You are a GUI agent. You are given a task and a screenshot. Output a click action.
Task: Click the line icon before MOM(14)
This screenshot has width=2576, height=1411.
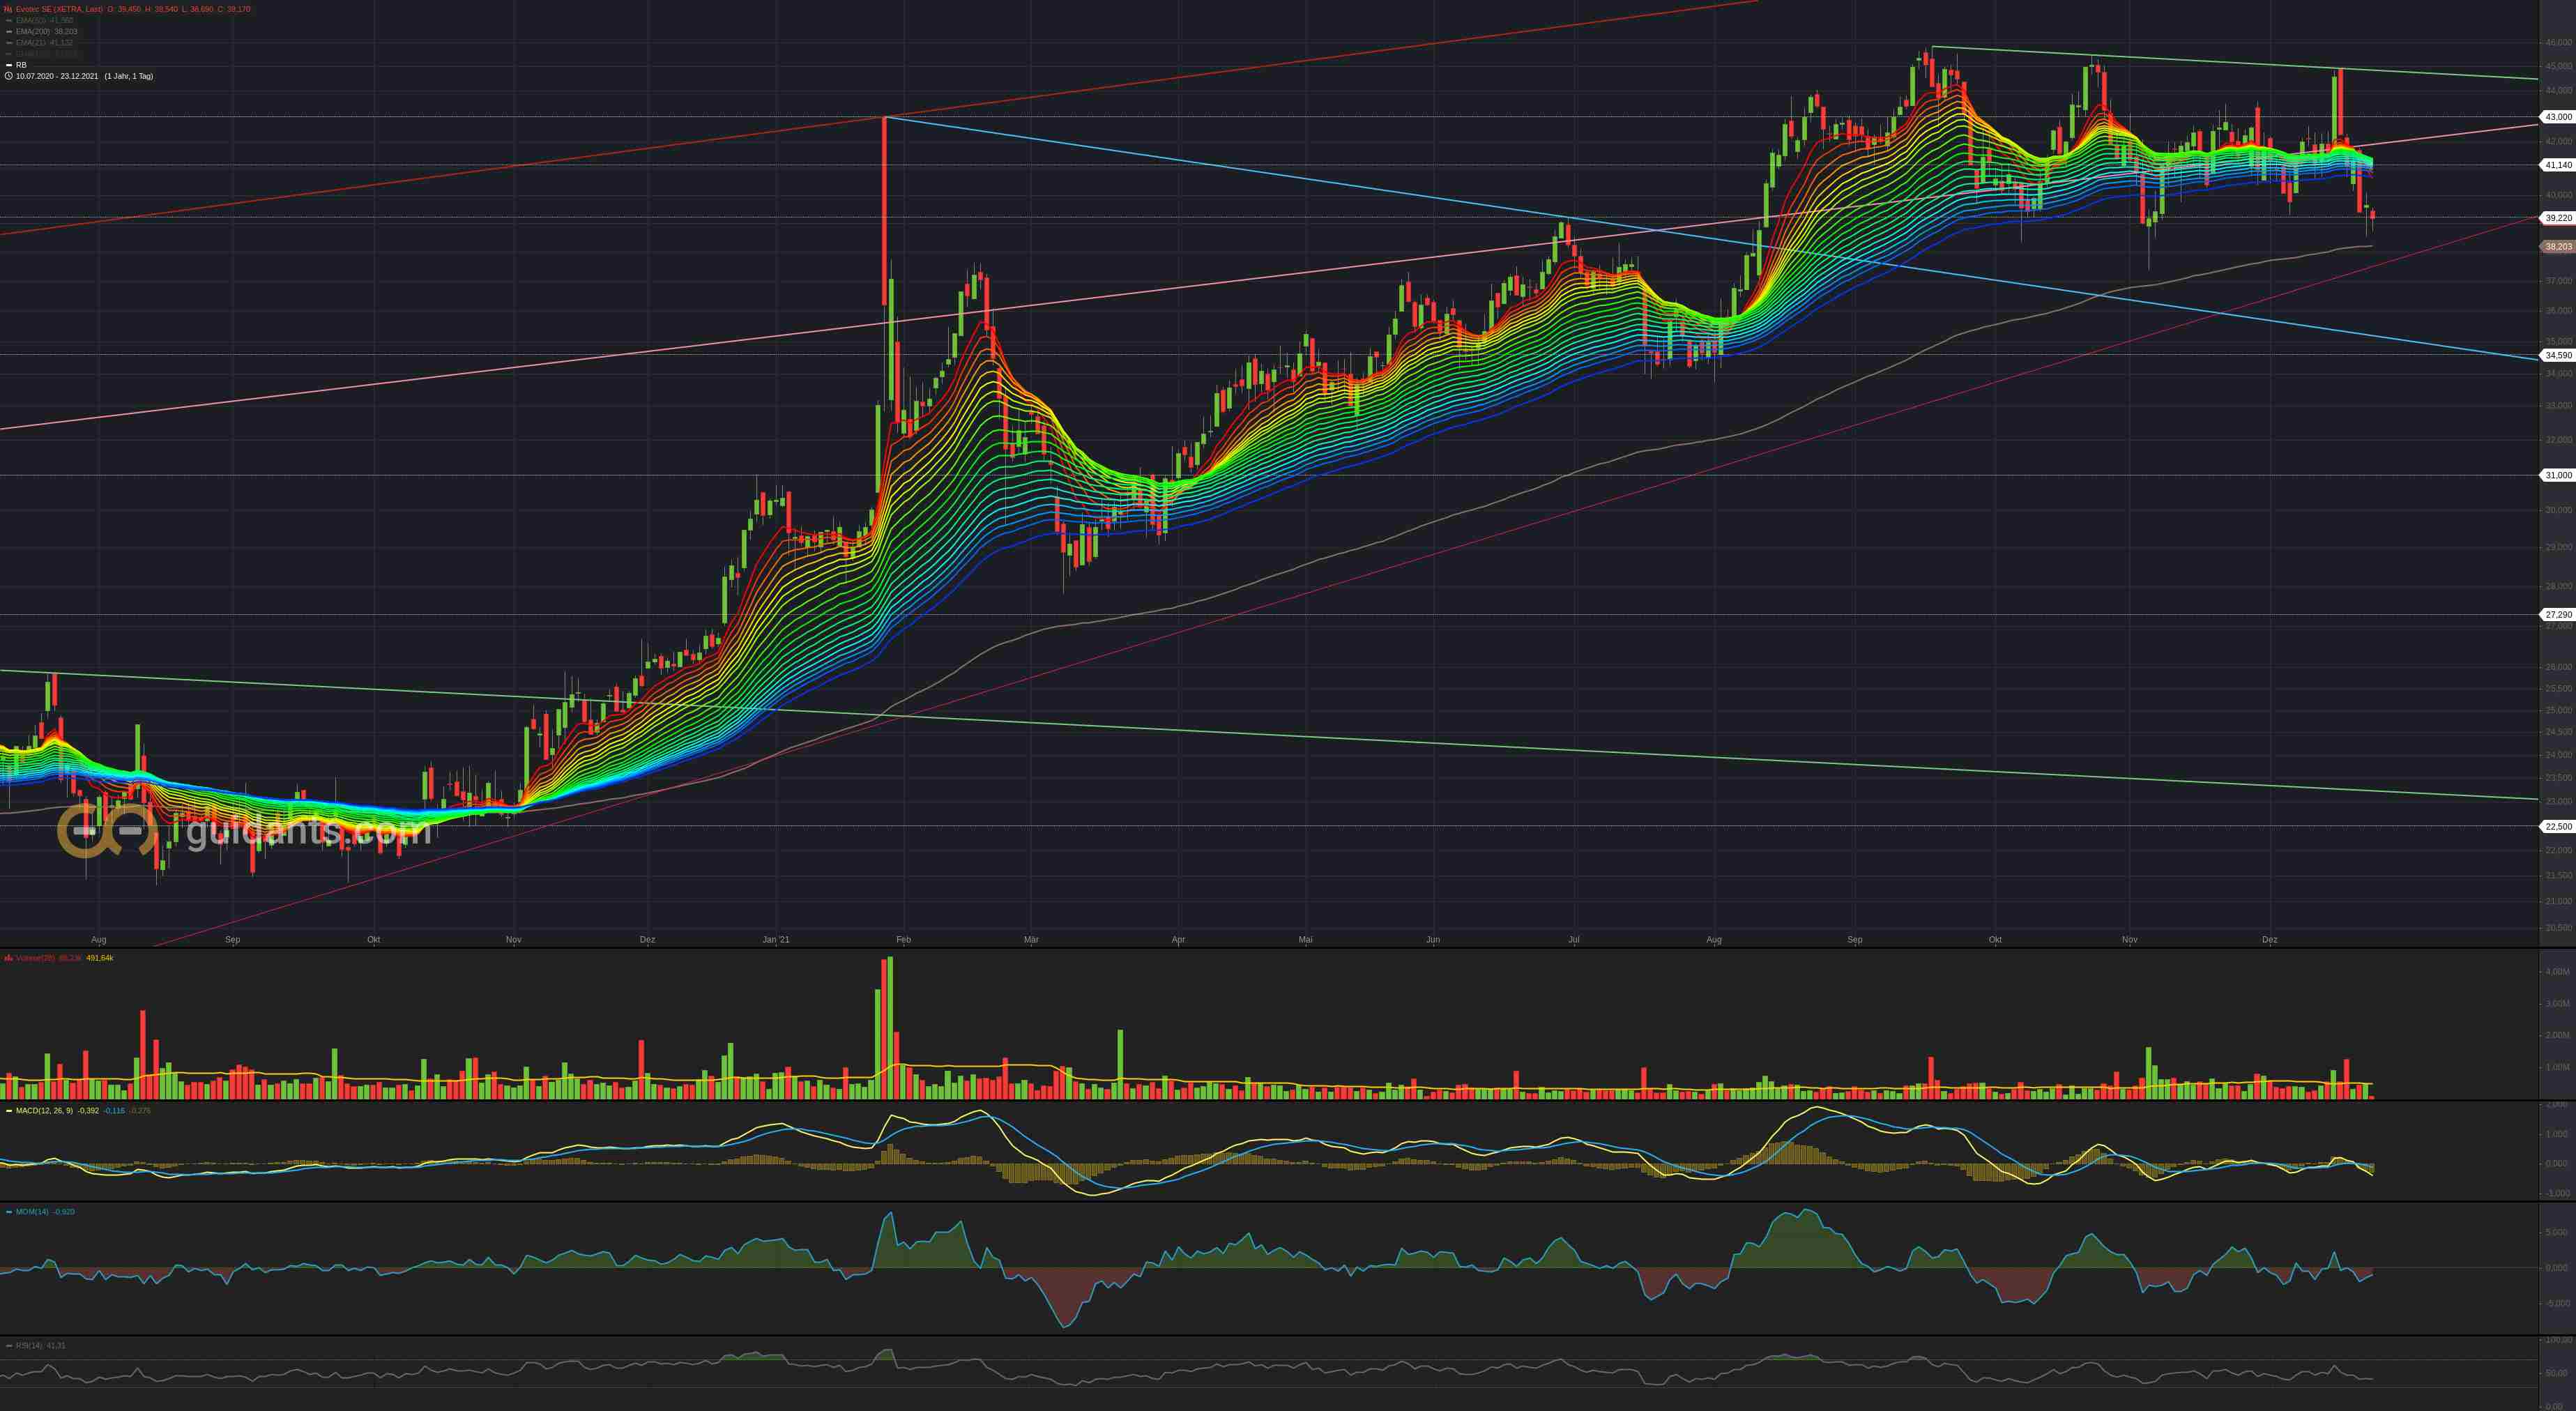tap(9, 1212)
